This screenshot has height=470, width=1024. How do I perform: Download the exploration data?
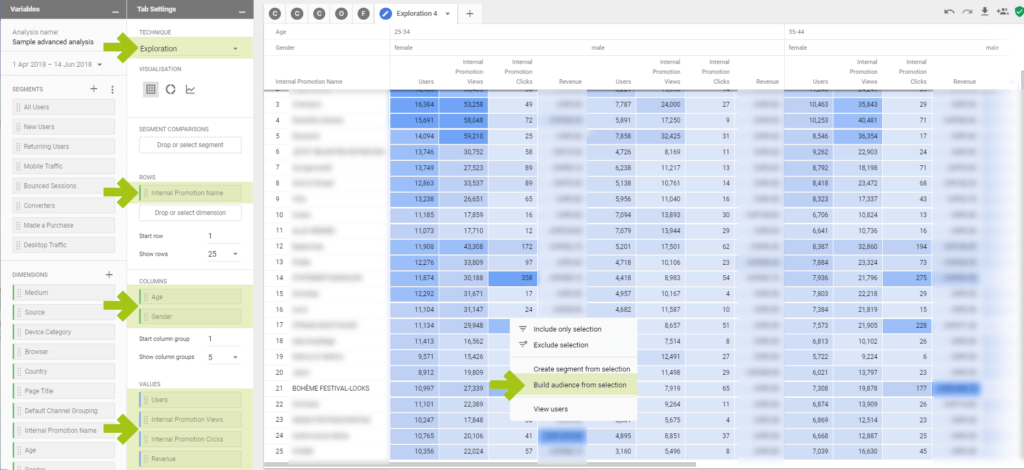point(984,13)
